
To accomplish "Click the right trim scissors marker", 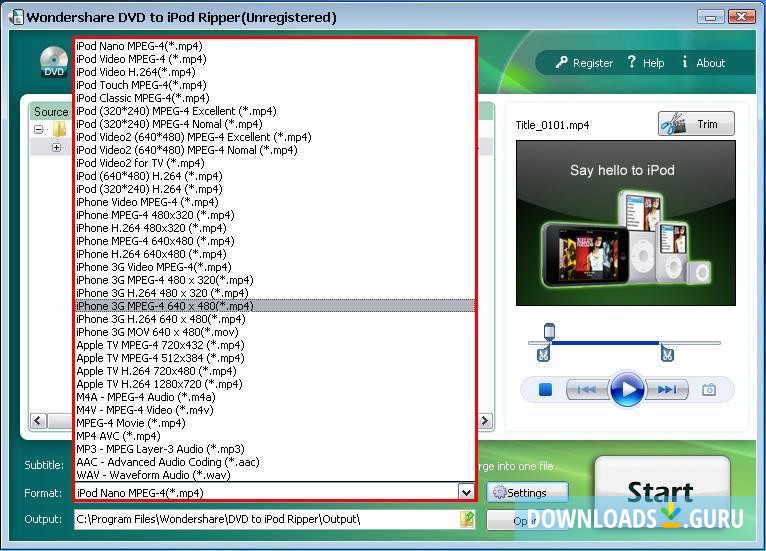I will click(667, 353).
